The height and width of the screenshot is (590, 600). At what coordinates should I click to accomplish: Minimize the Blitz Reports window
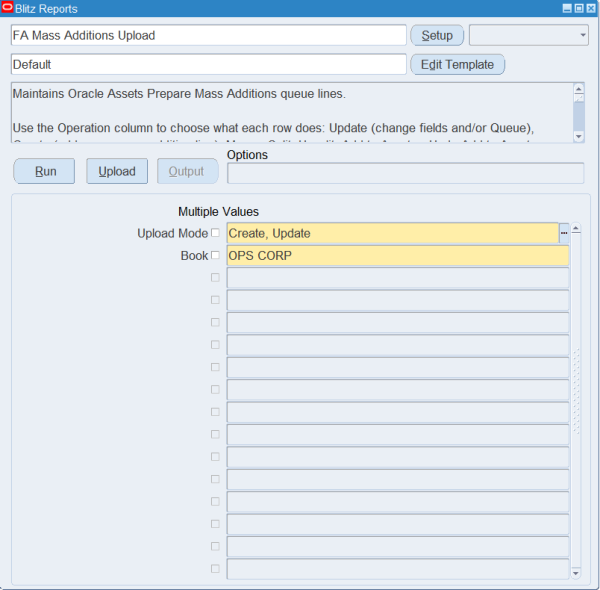point(567,8)
